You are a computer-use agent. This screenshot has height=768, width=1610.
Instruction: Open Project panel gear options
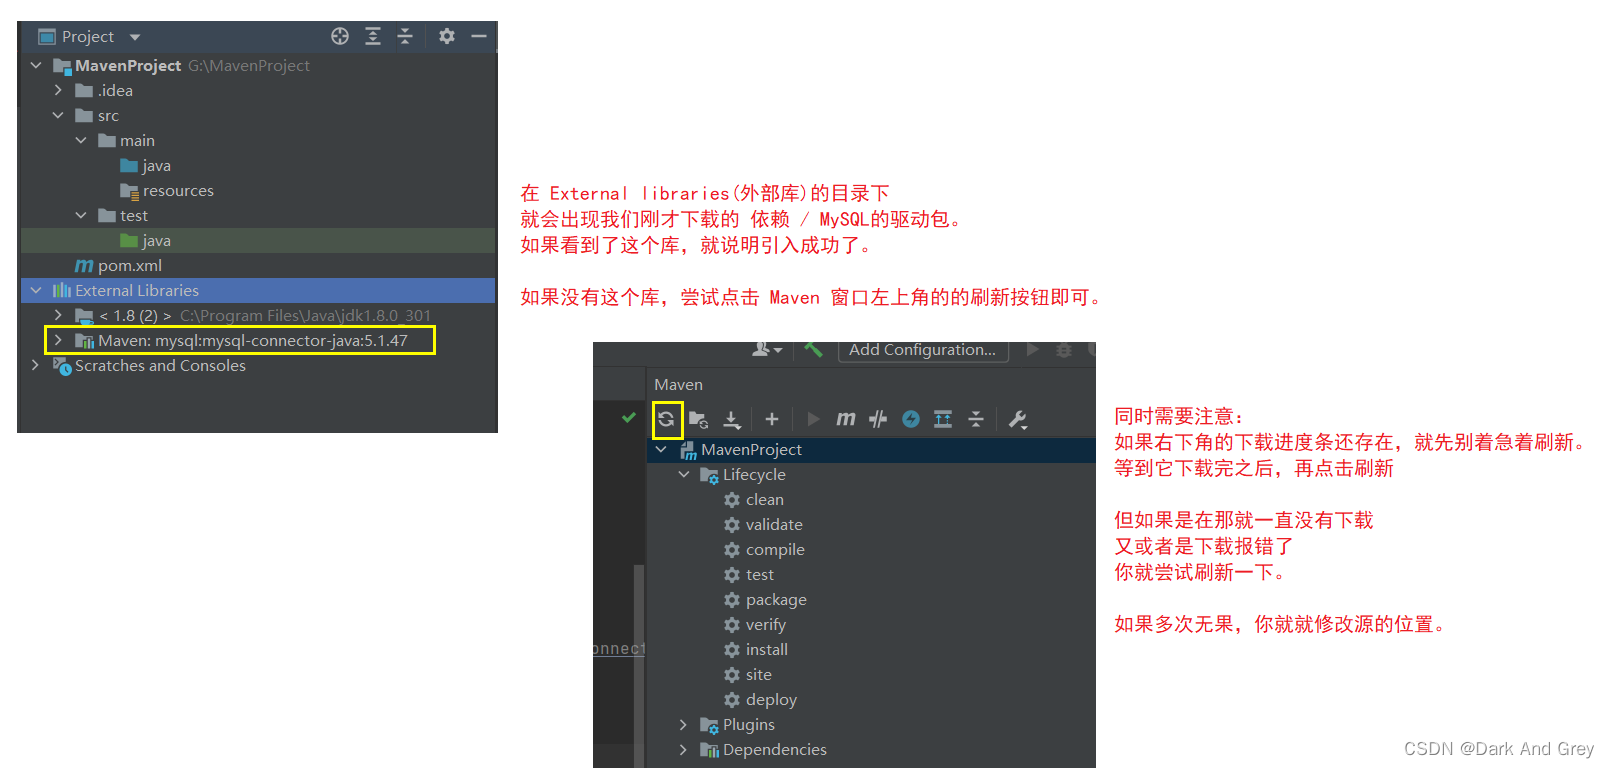pos(447,36)
